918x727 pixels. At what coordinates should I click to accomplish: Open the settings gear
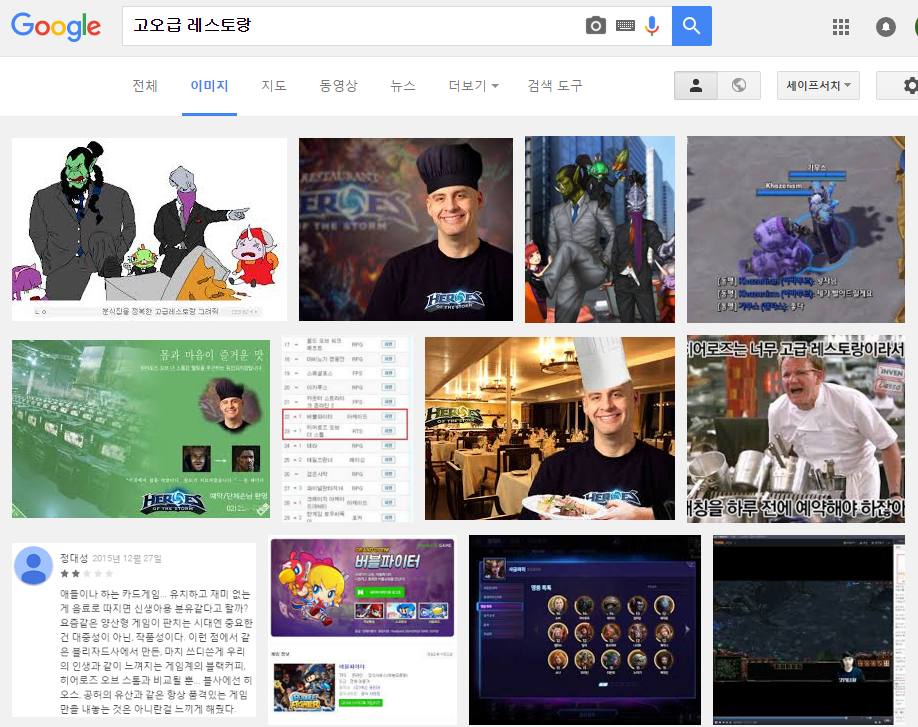point(910,85)
